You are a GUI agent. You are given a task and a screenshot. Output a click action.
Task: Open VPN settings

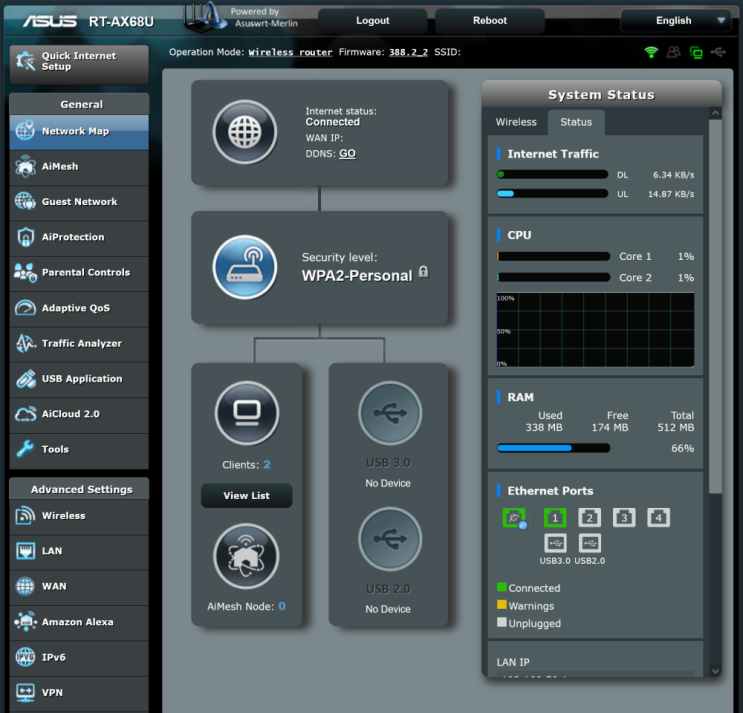point(79,693)
